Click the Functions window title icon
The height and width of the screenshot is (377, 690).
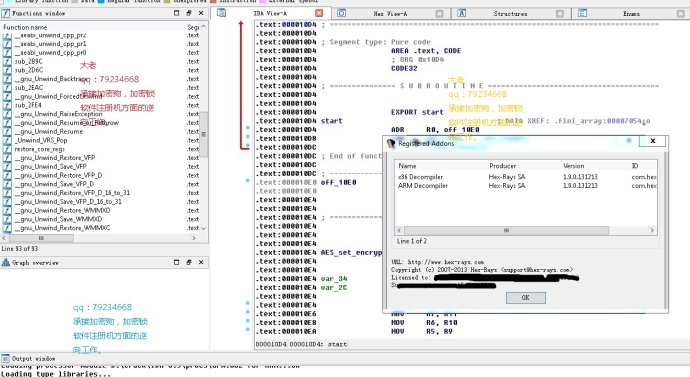click(x=6, y=14)
